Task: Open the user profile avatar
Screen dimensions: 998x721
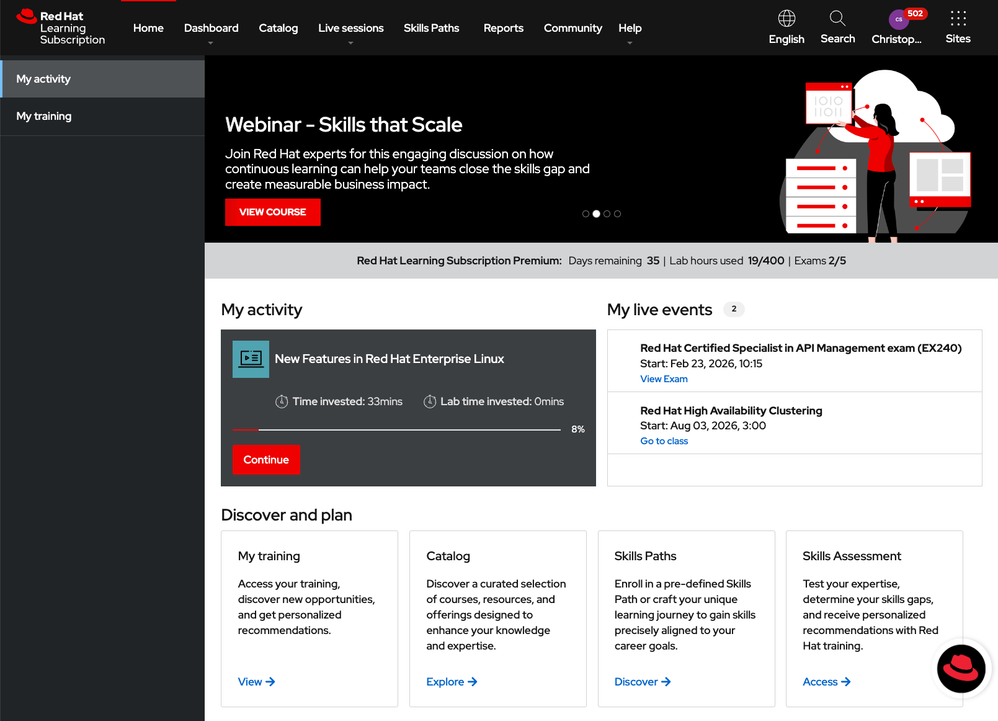Action: (898, 20)
